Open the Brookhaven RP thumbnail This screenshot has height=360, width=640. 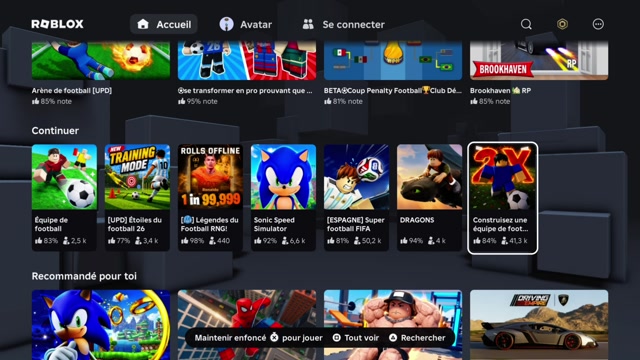click(539, 60)
